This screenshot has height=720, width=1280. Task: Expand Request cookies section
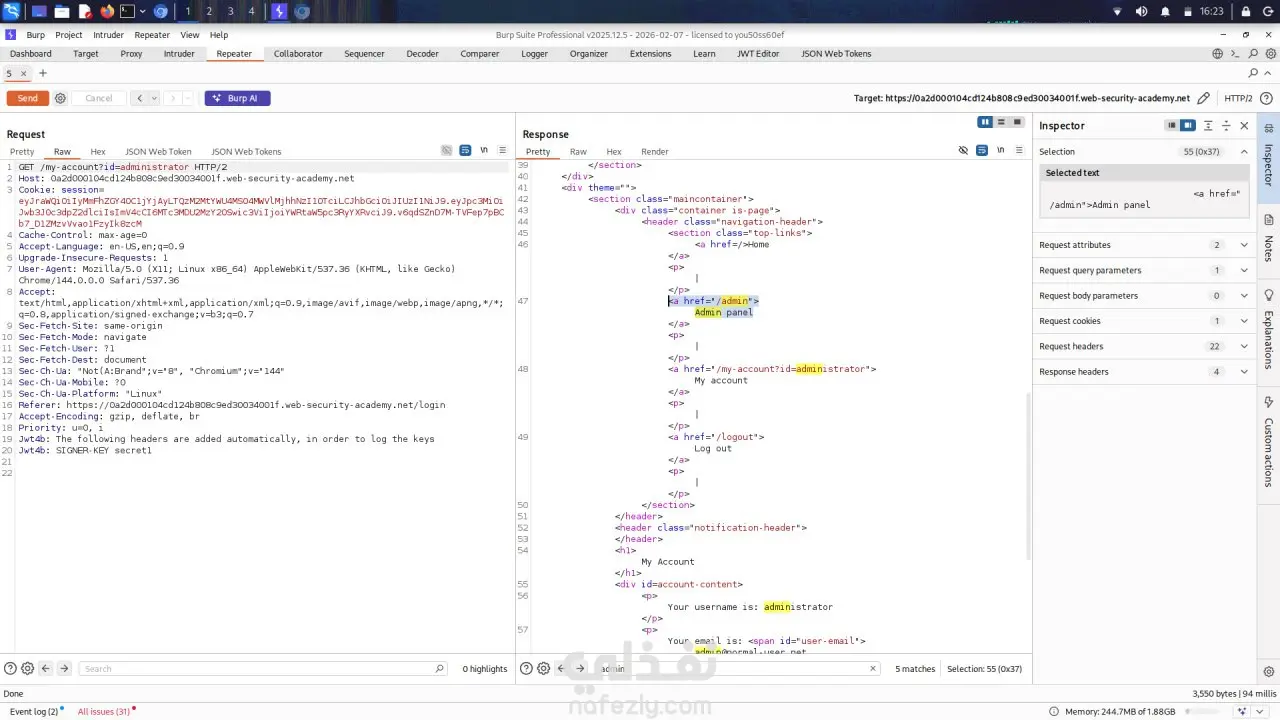click(x=1143, y=321)
